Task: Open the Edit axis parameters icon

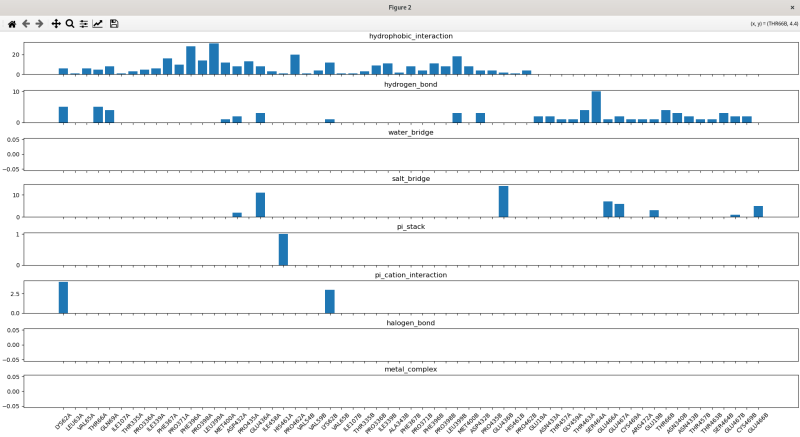Action: (98, 23)
